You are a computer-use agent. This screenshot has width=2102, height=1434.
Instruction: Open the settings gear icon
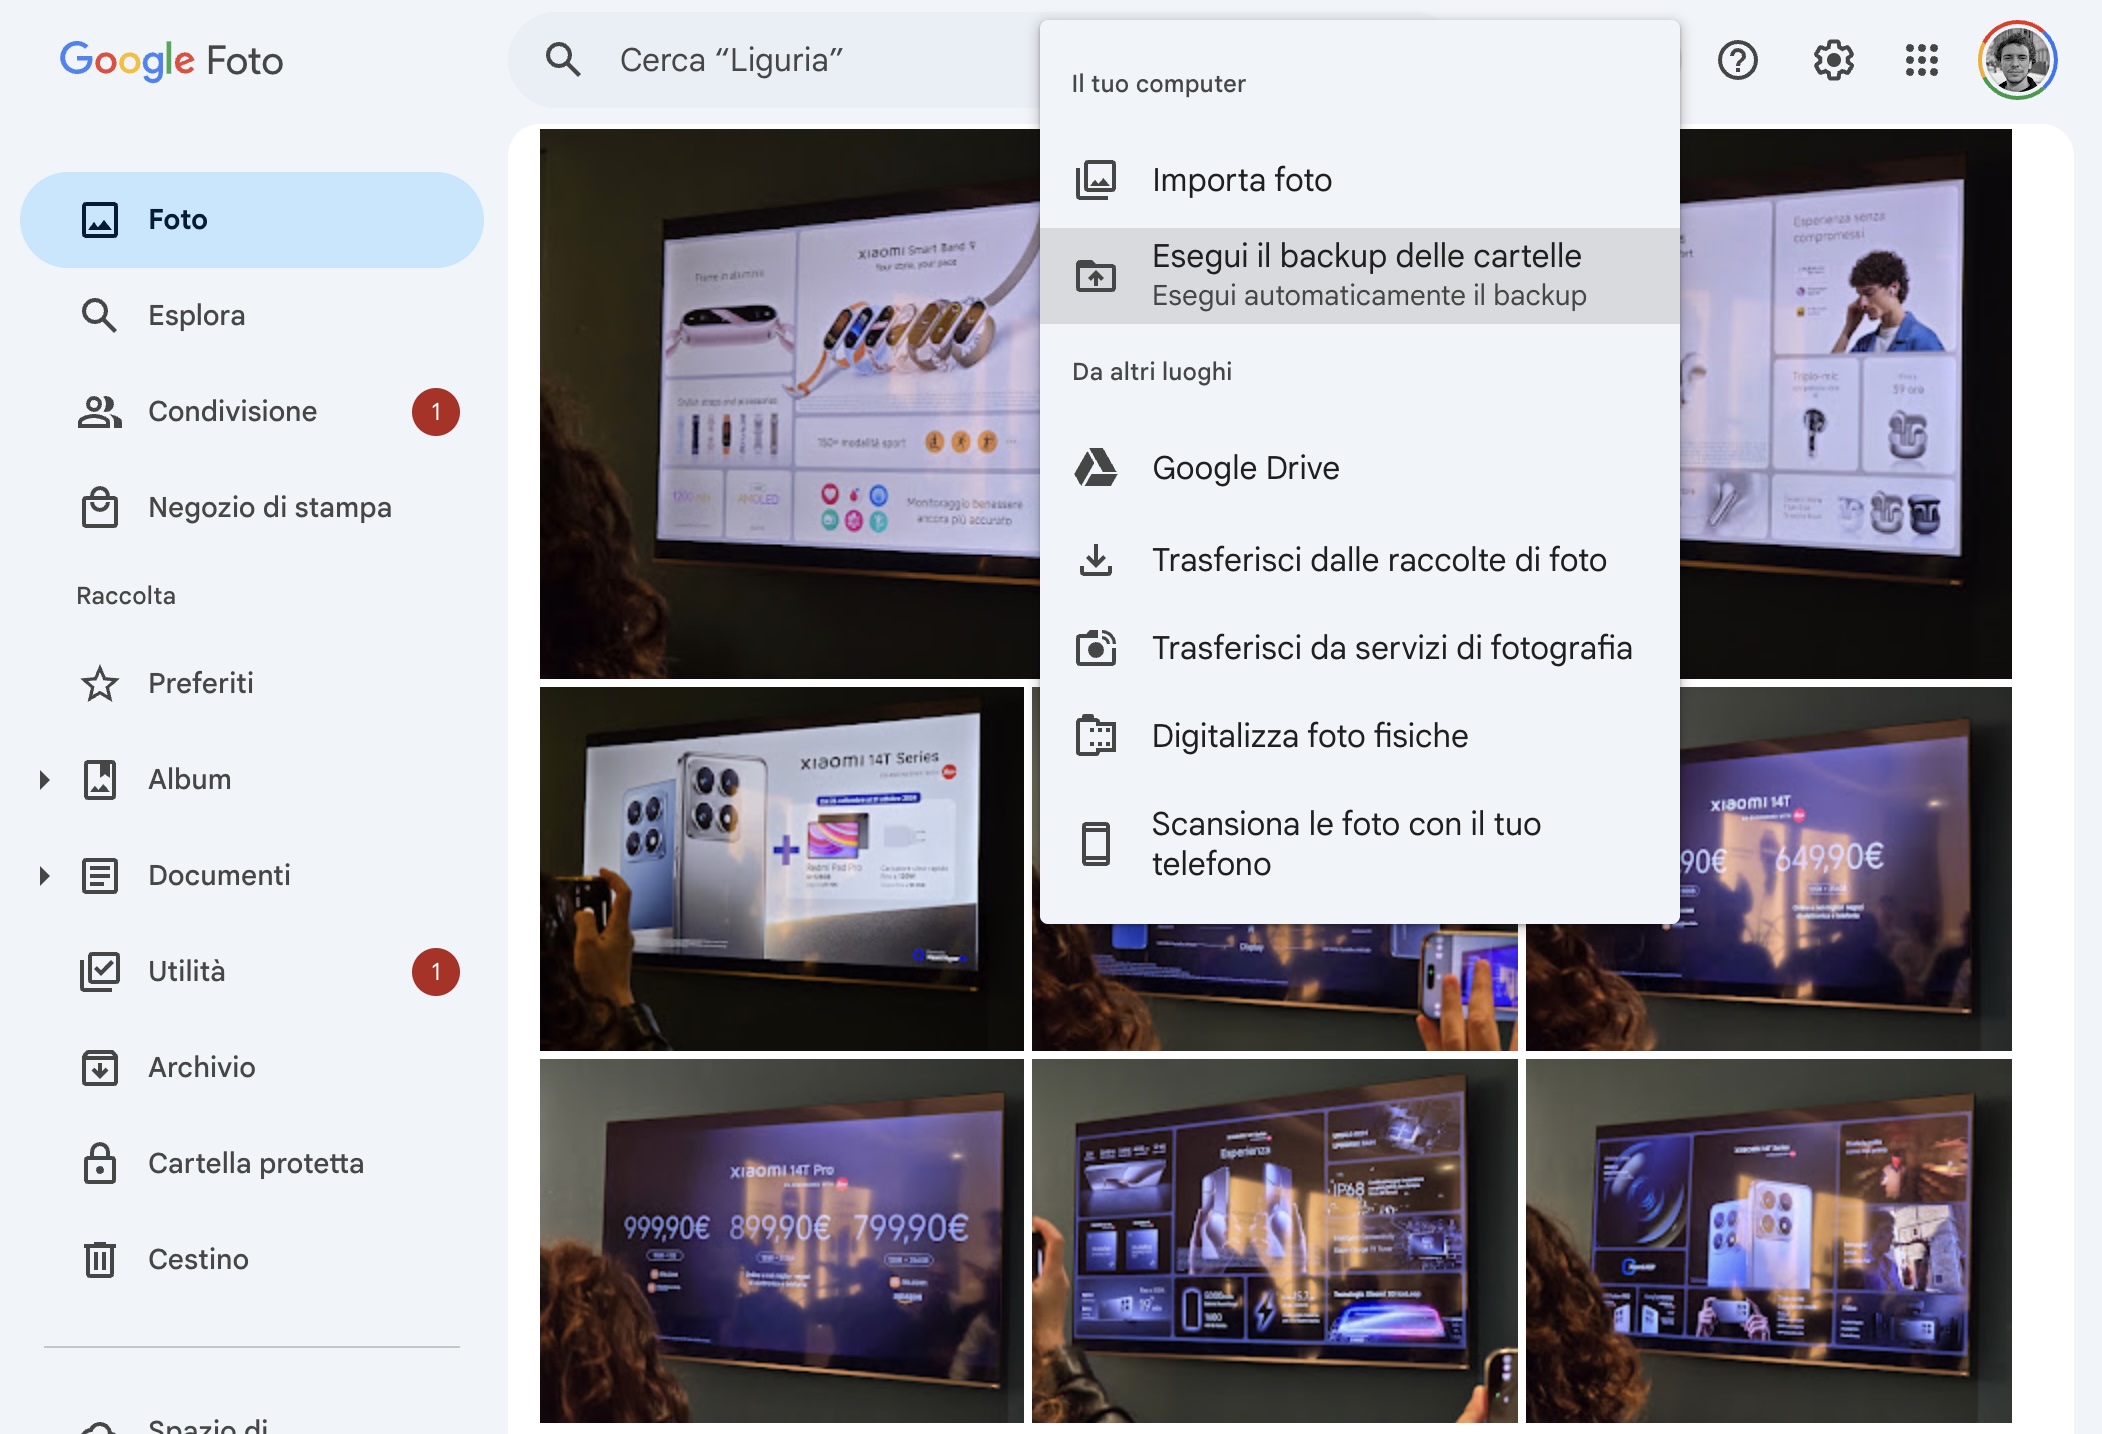point(1834,60)
